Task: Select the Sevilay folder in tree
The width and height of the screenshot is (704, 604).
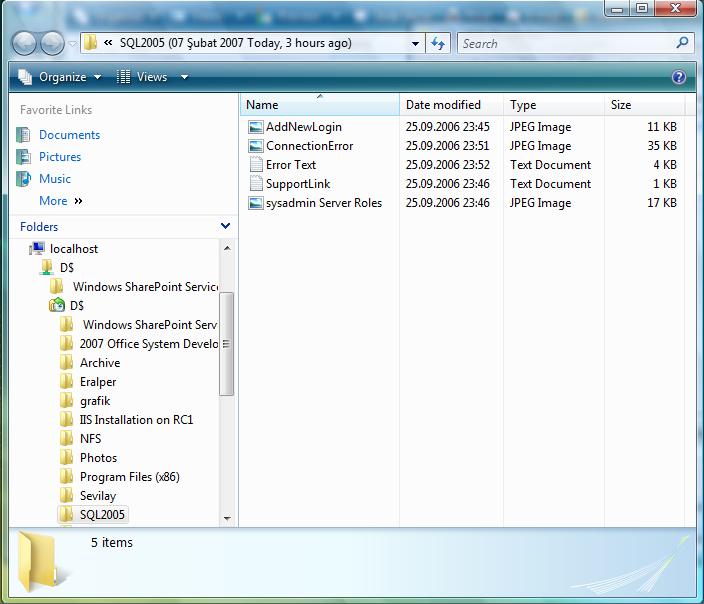Action: pyautogui.click(x=98, y=496)
